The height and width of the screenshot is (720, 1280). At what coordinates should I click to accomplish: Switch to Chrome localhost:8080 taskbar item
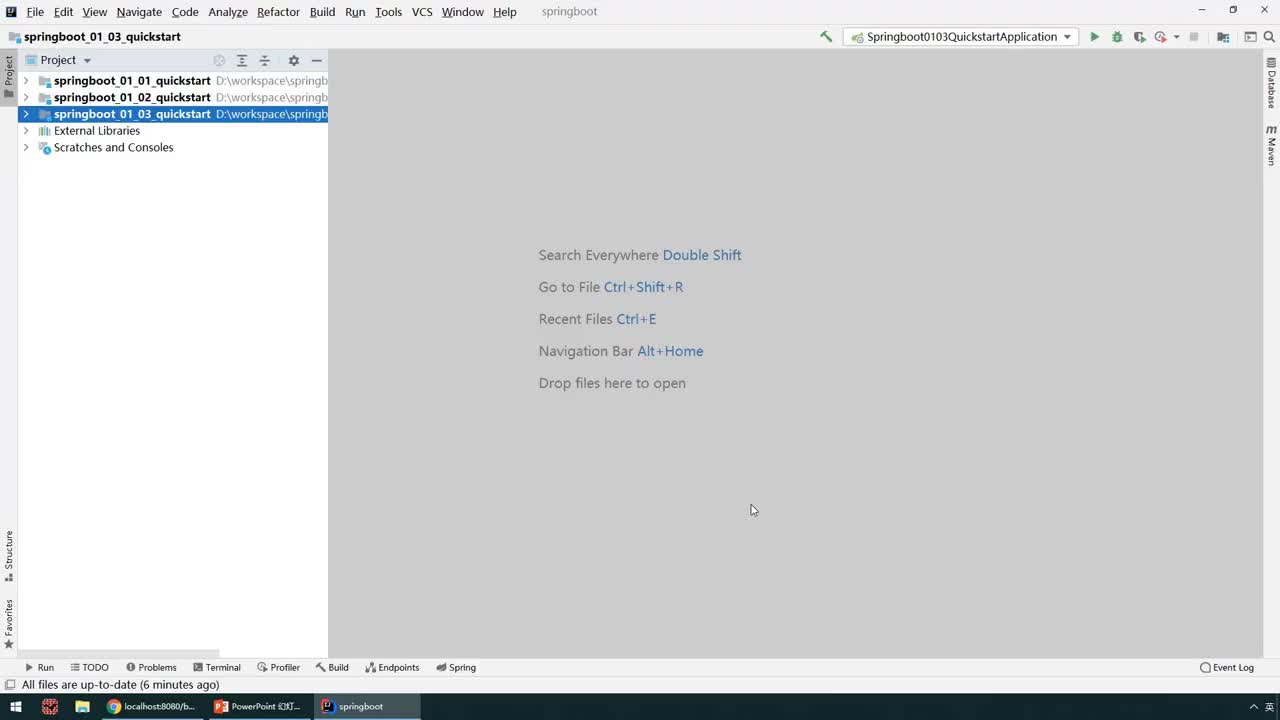point(153,706)
